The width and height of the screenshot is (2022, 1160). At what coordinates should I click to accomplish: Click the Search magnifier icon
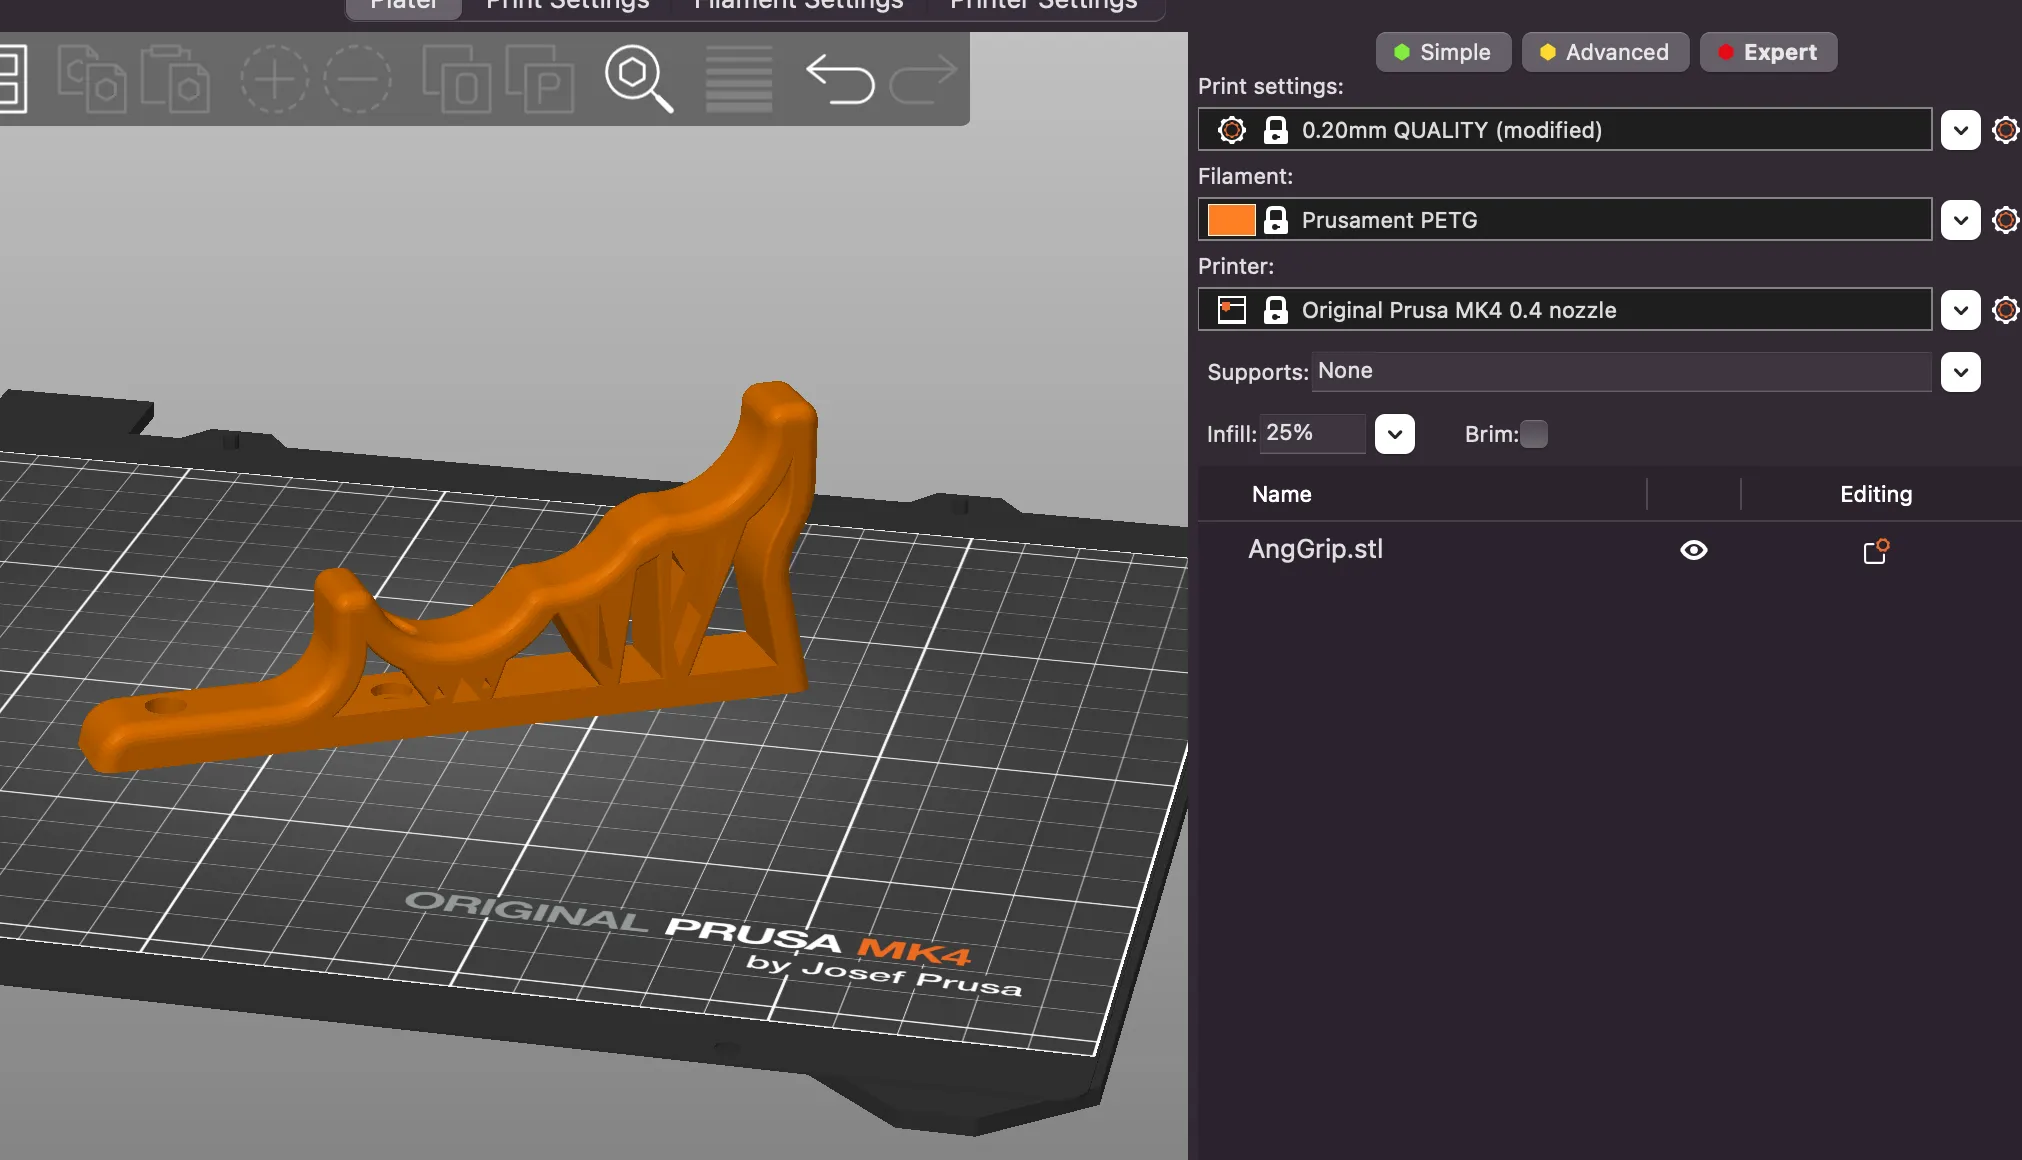(x=638, y=78)
